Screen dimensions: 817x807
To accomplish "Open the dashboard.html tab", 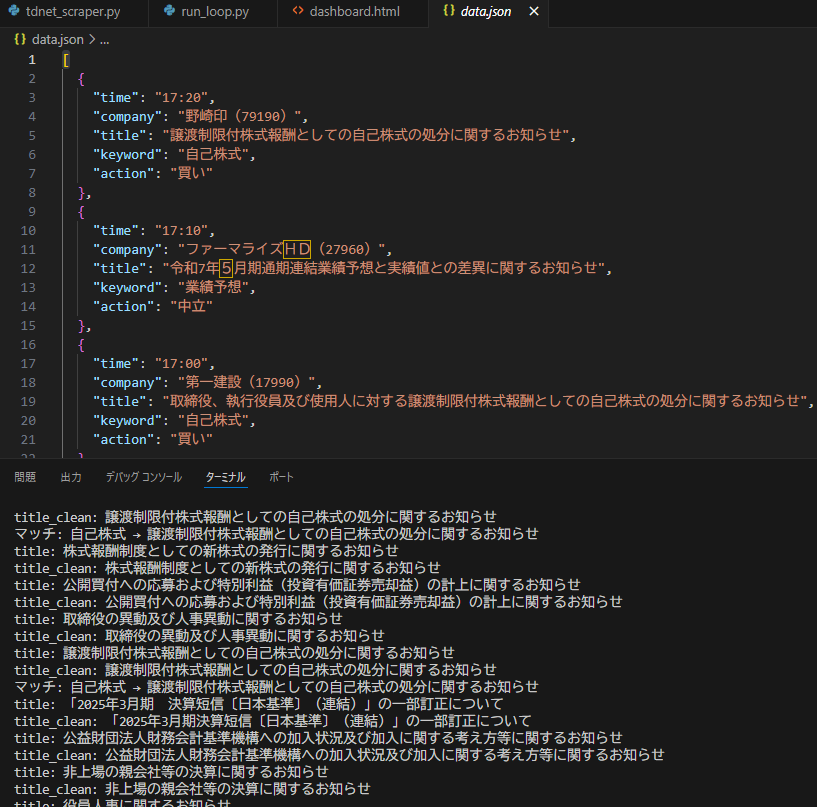I will tap(353, 11).
